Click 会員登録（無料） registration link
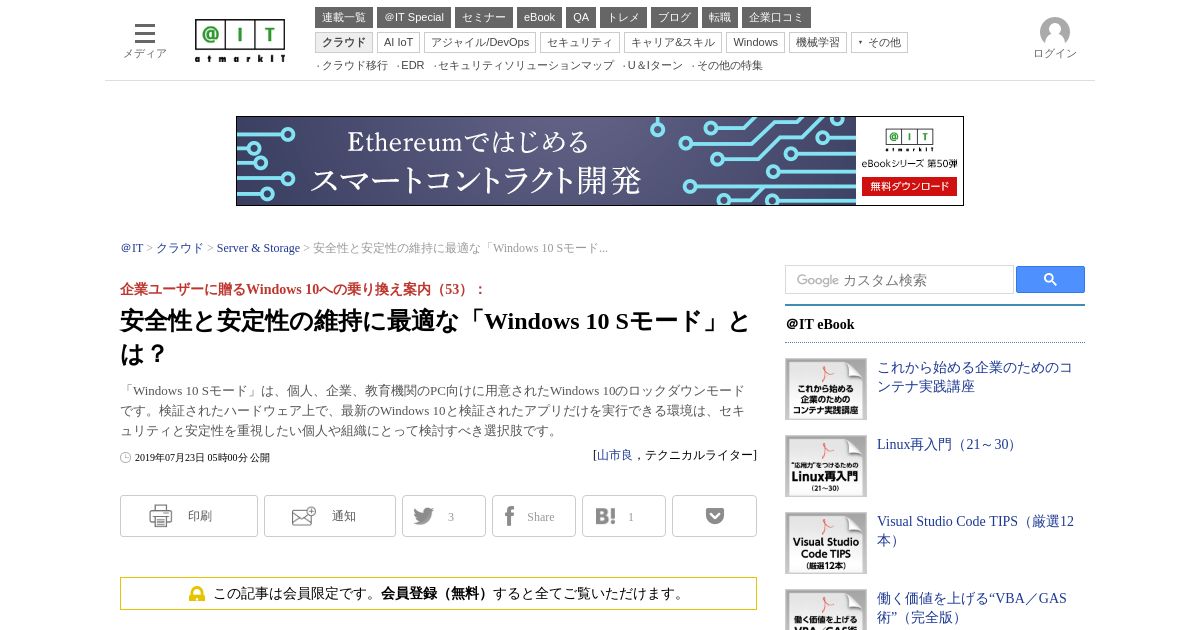Viewport: 1200px width, 630px height. 437,594
